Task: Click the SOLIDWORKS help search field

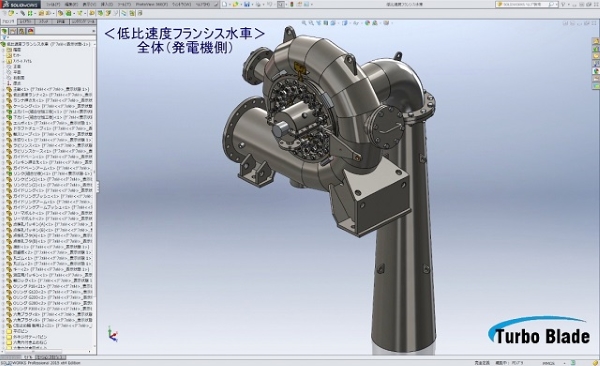Action: click(526, 4)
